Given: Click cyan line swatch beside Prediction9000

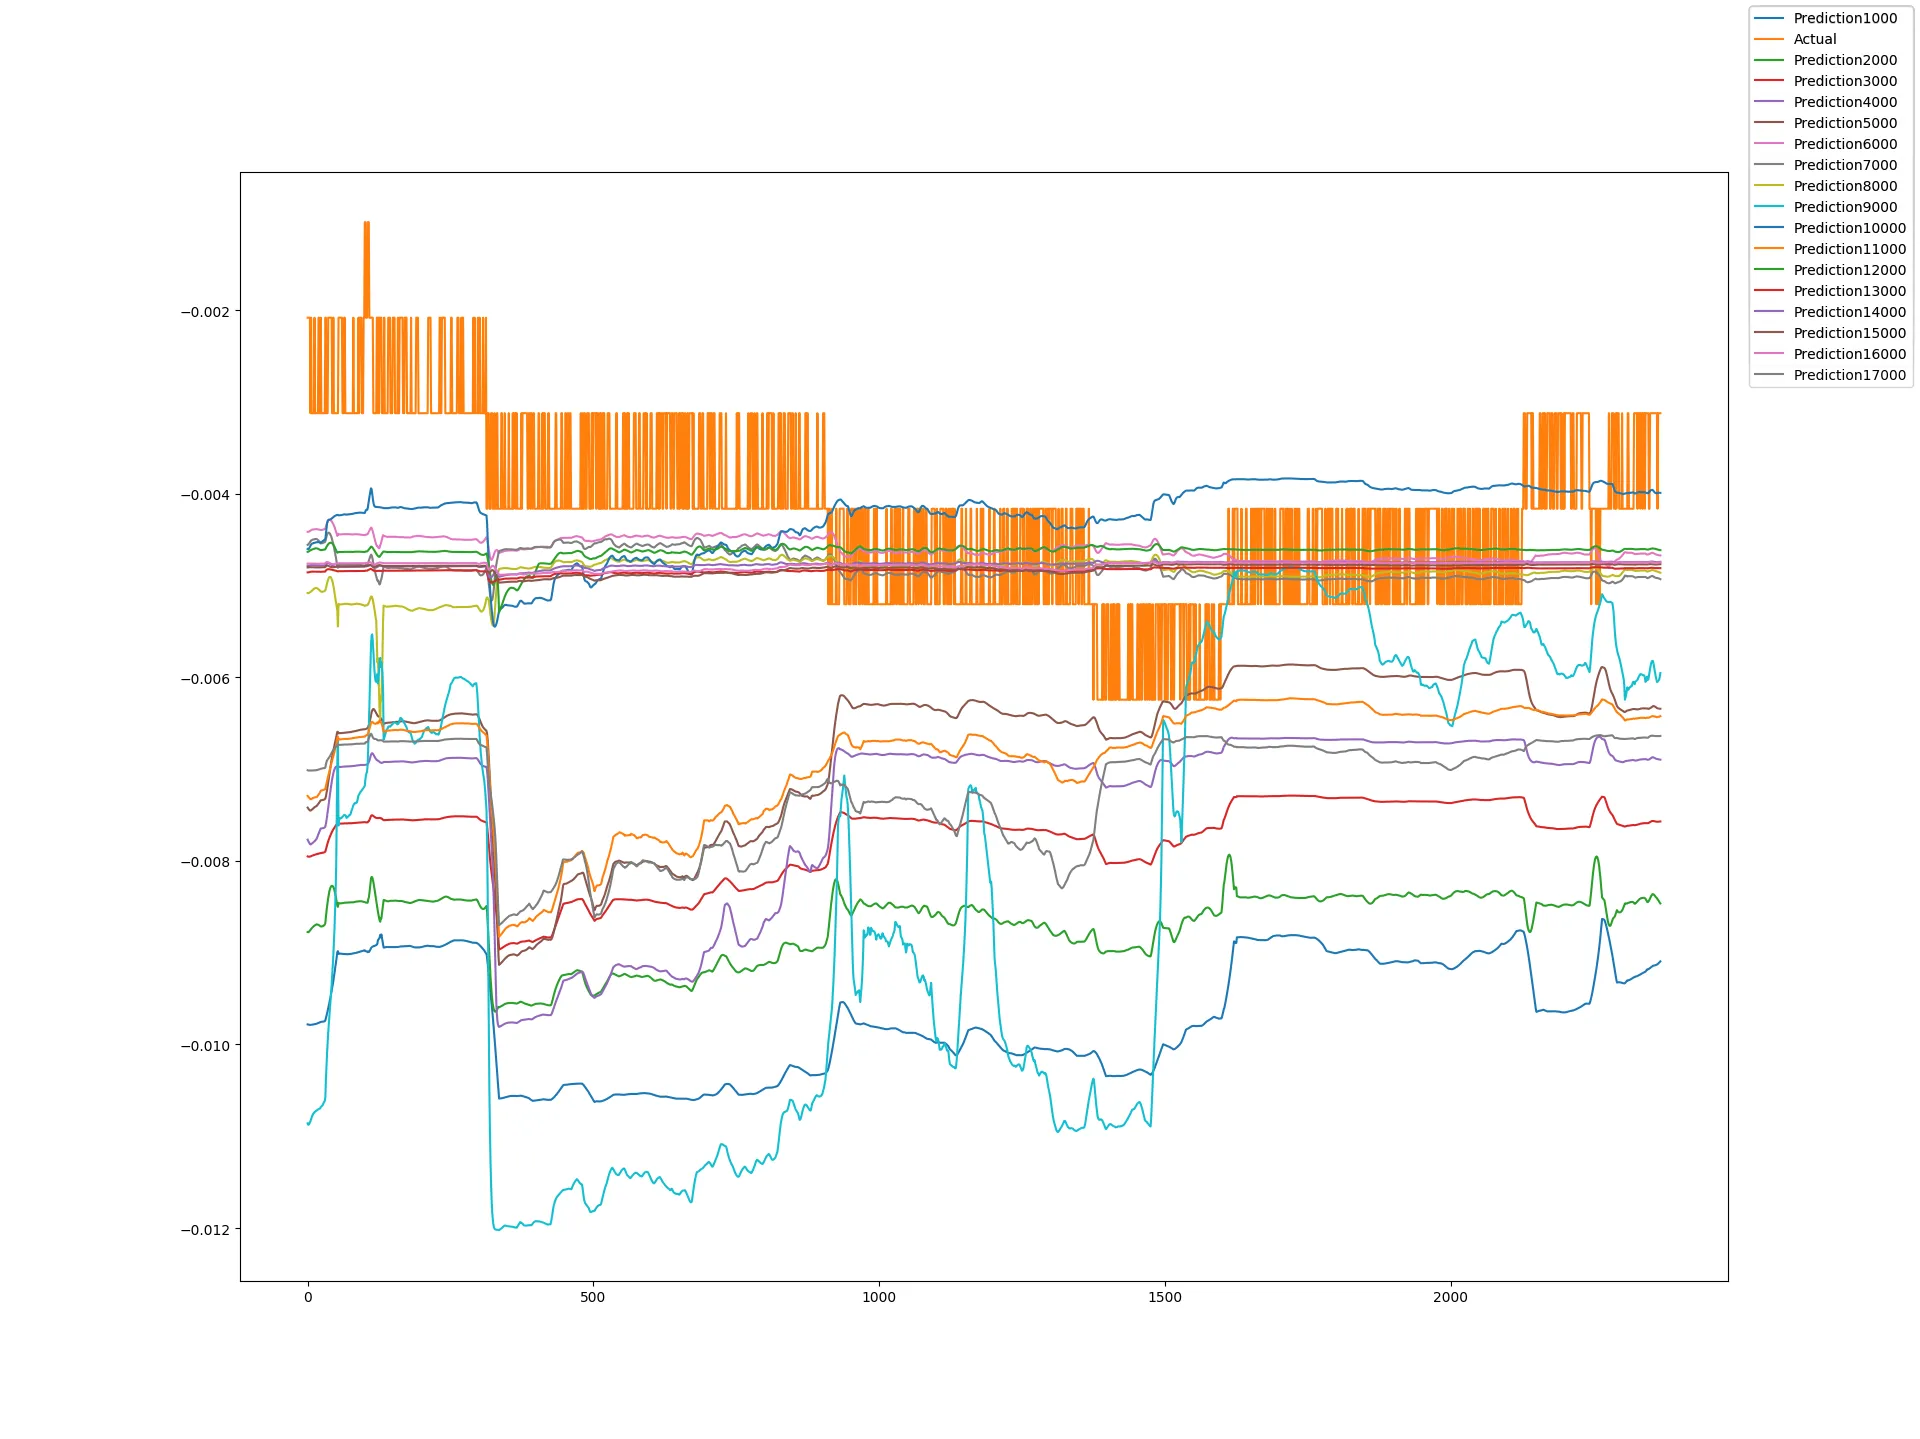Looking at the screenshot, I should pos(1769,207).
